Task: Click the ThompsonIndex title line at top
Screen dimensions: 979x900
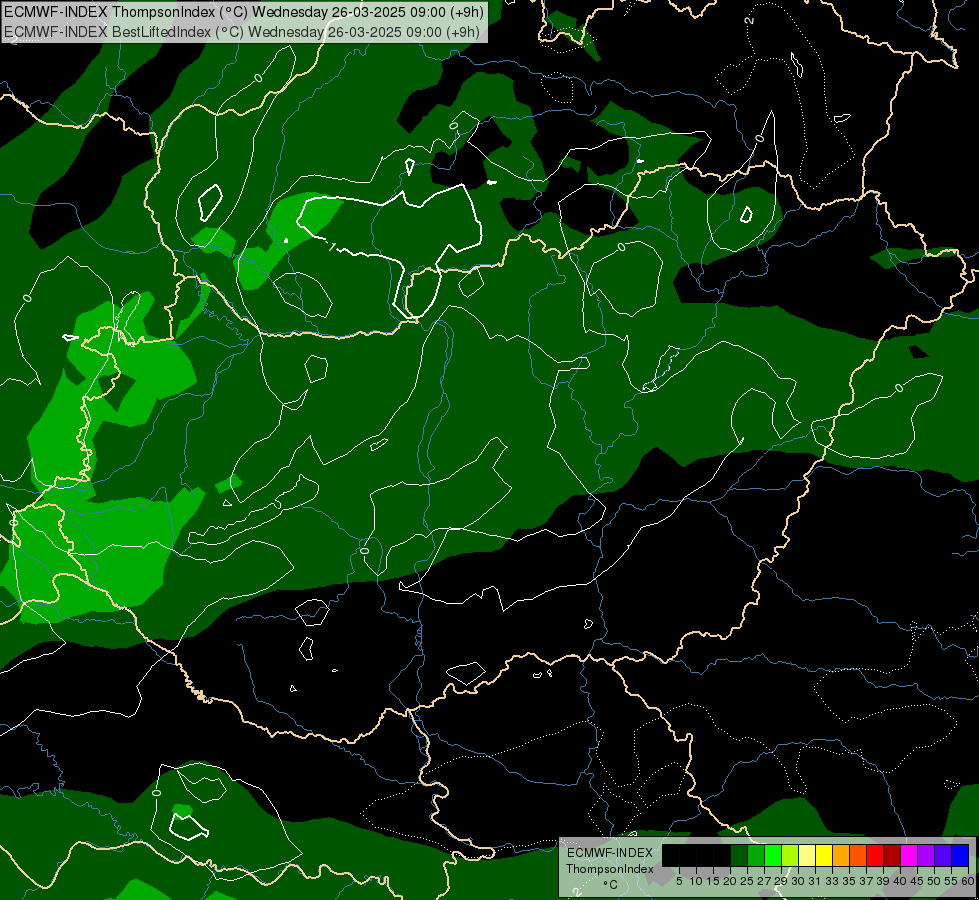Action: coord(244,12)
